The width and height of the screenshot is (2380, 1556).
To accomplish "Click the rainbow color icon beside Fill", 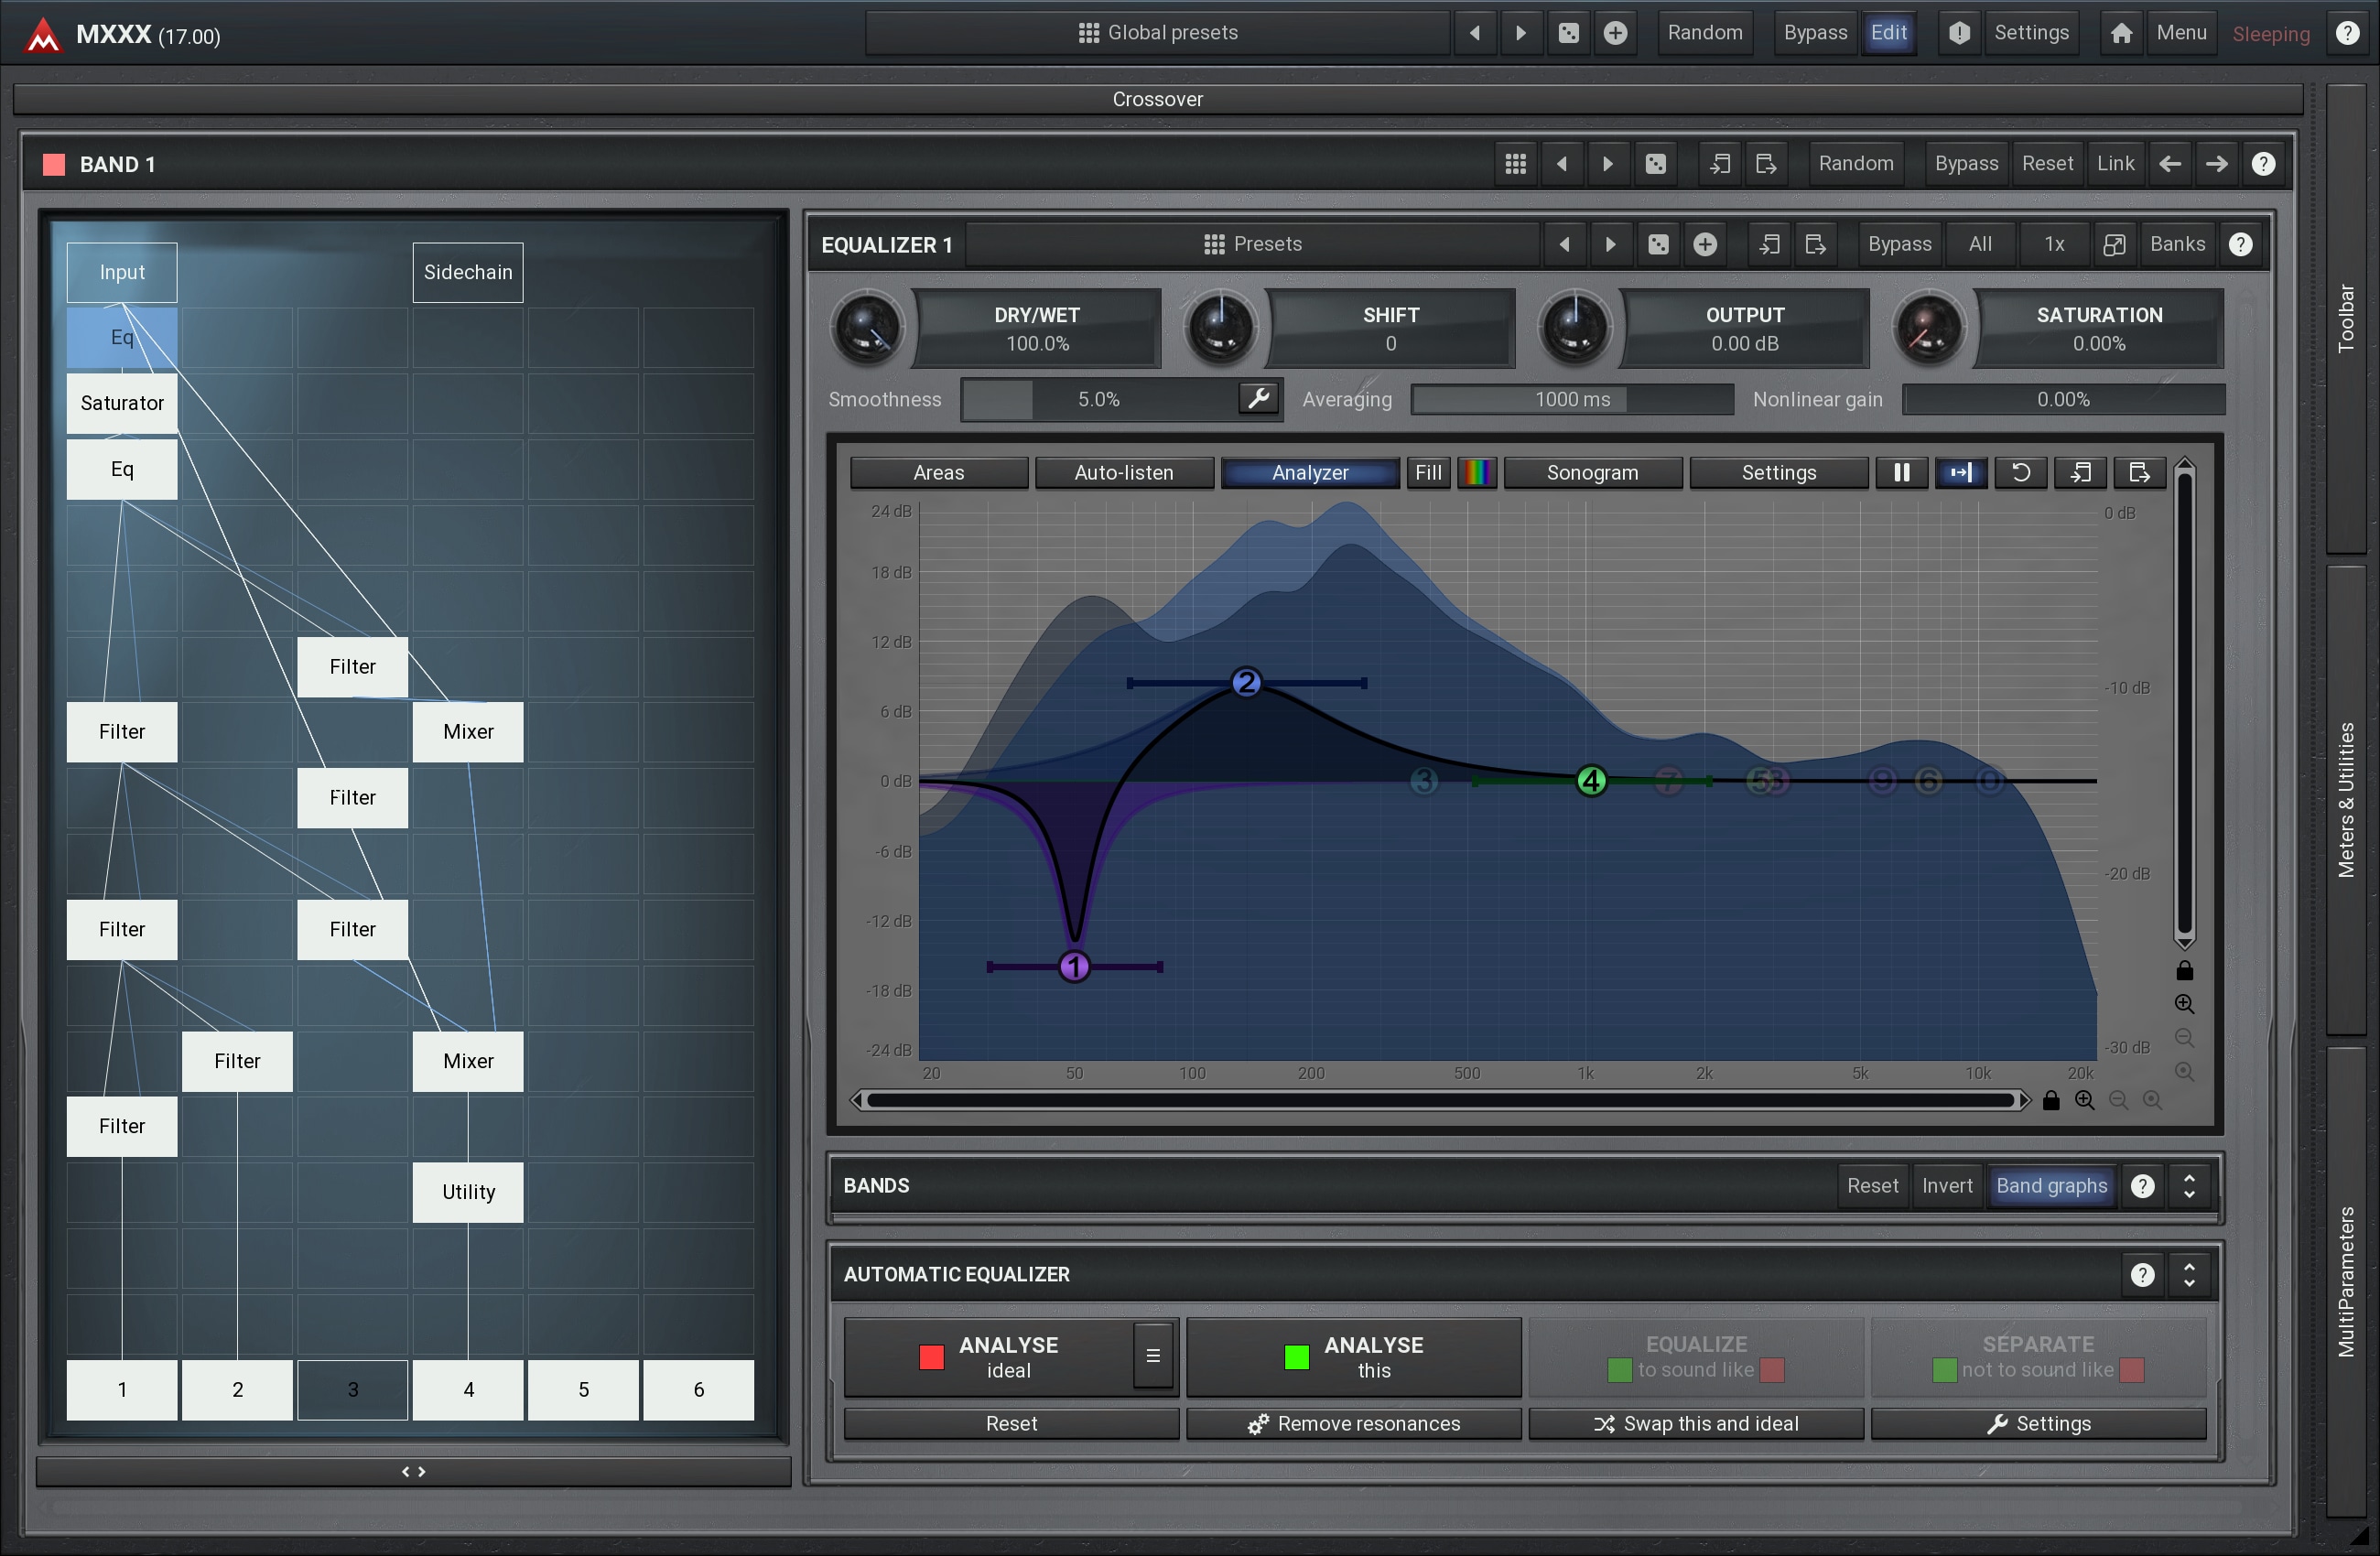I will click(1476, 472).
